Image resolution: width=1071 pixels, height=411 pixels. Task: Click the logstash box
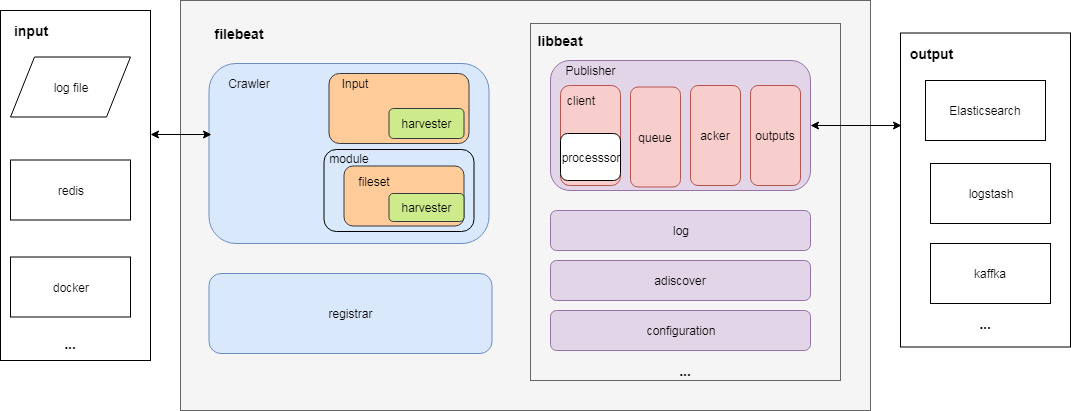[990, 193]
